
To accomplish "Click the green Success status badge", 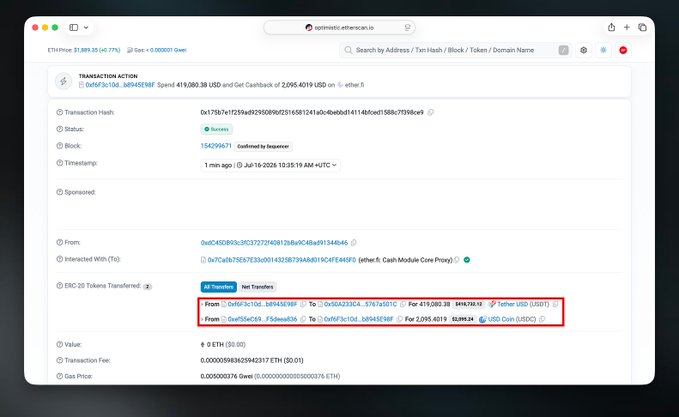I will pos(217,129).
